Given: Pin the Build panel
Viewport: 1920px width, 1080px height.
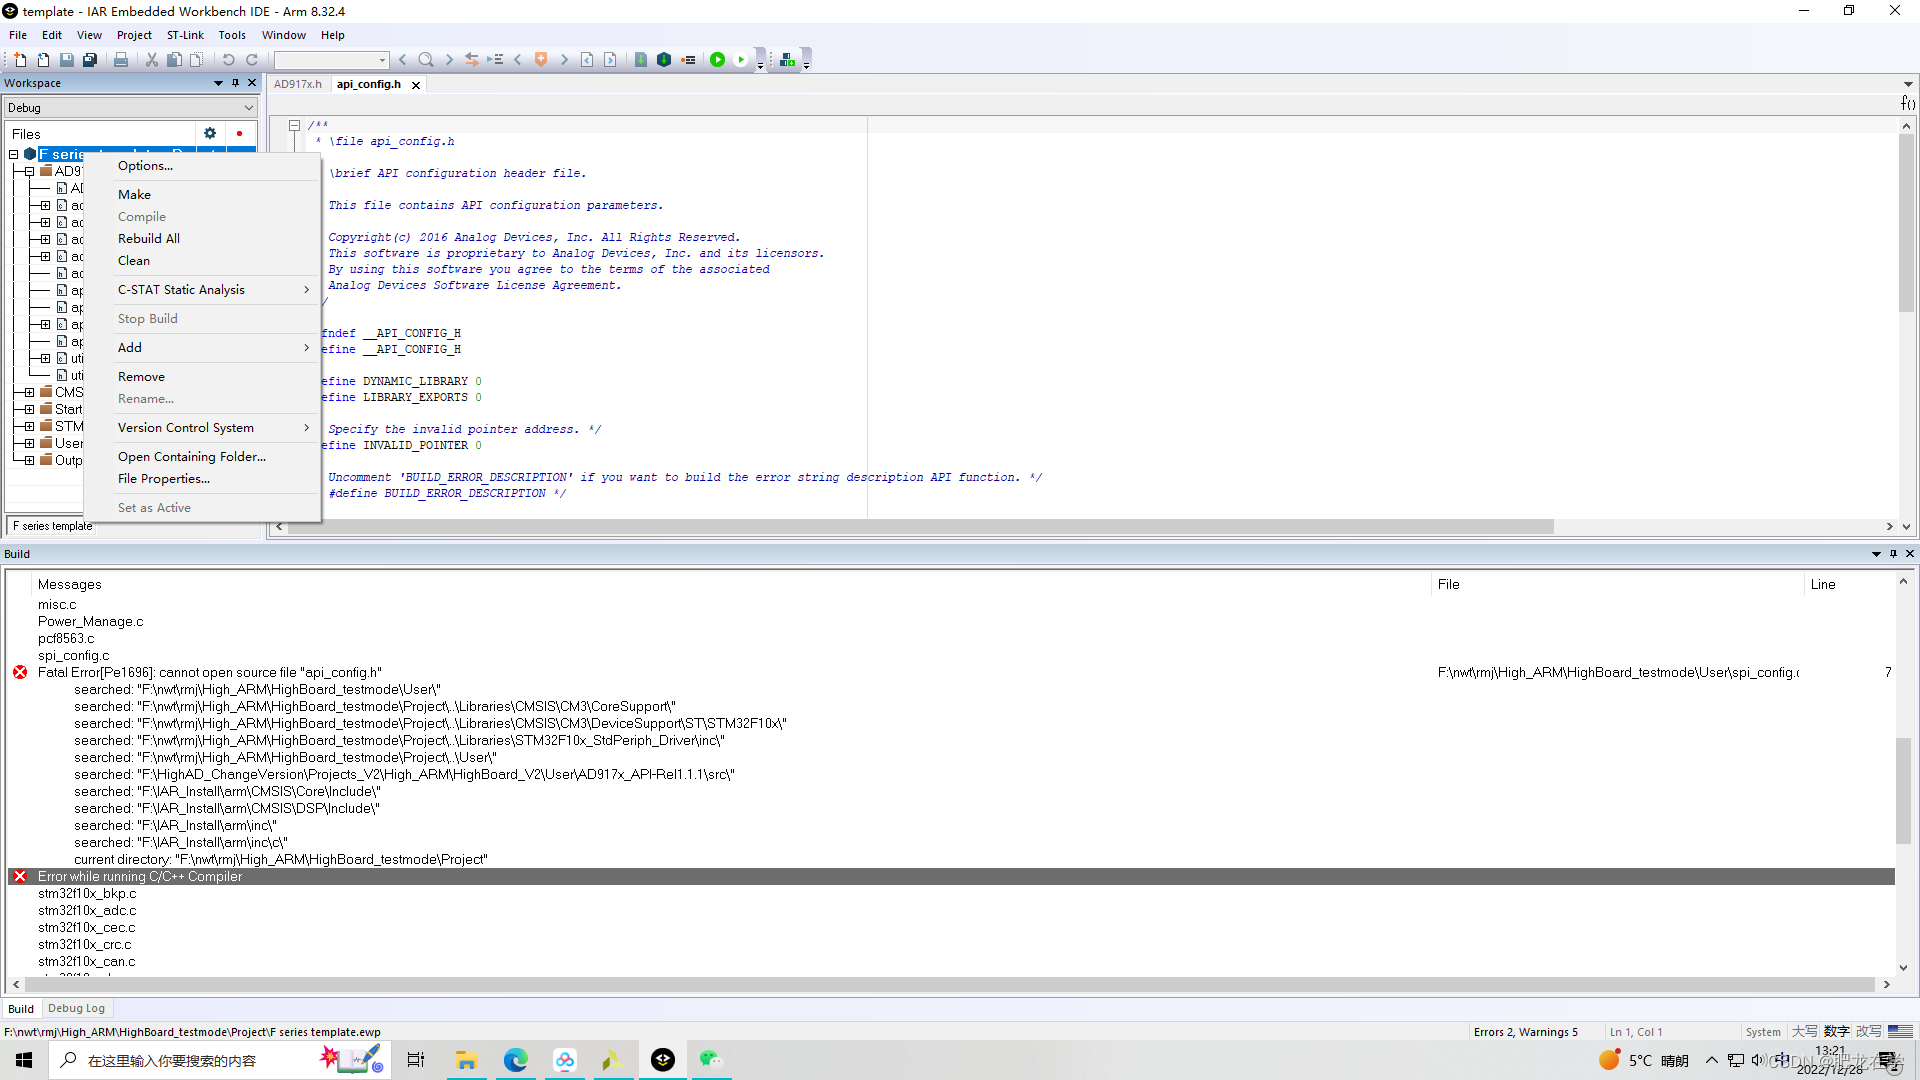Looking at the screenshot, I should click(x=1893, y=553).
